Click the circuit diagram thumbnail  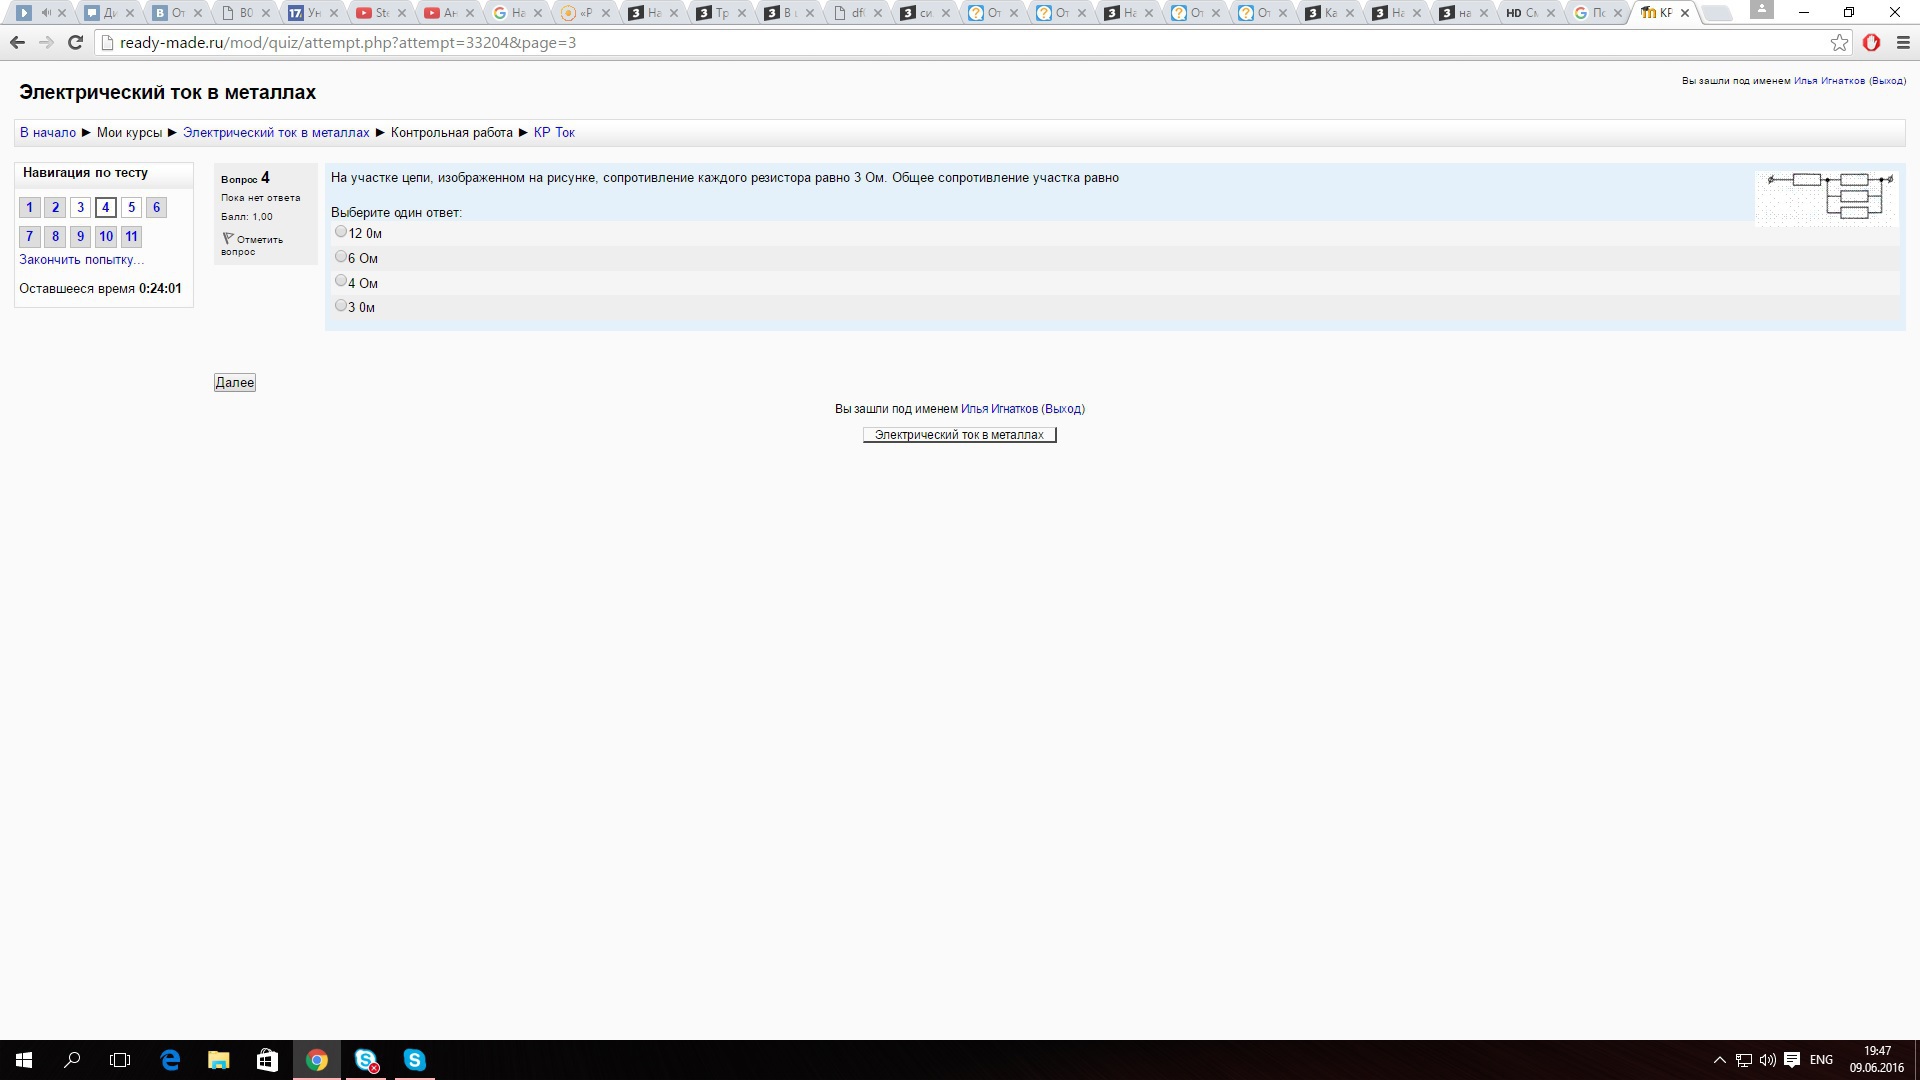click(x=1827, y=197)
